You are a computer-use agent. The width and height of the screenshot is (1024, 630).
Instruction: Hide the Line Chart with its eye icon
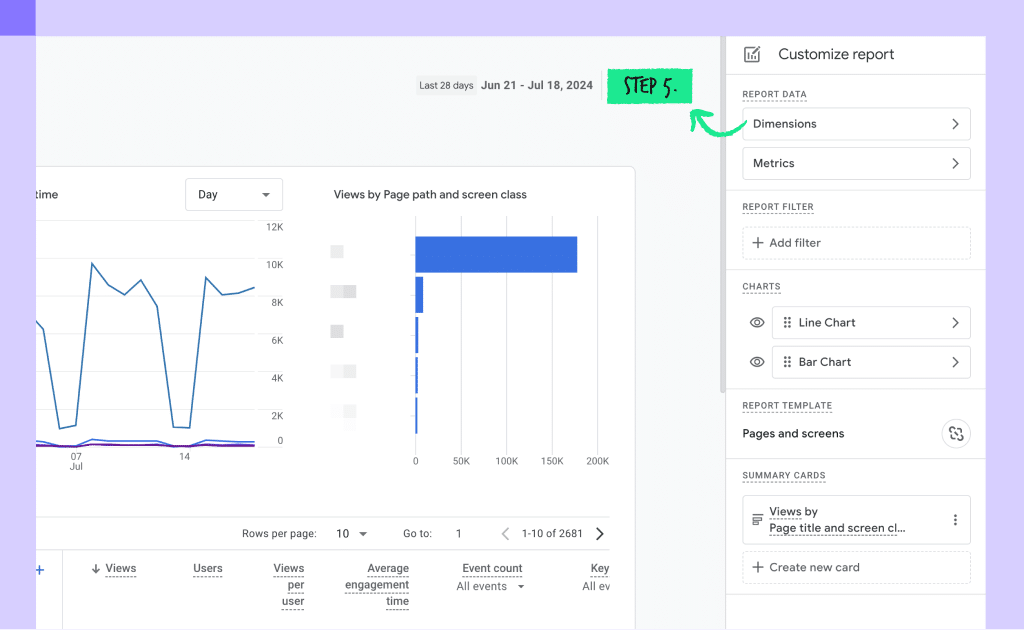pyautogui.click(x=757, y=323)
